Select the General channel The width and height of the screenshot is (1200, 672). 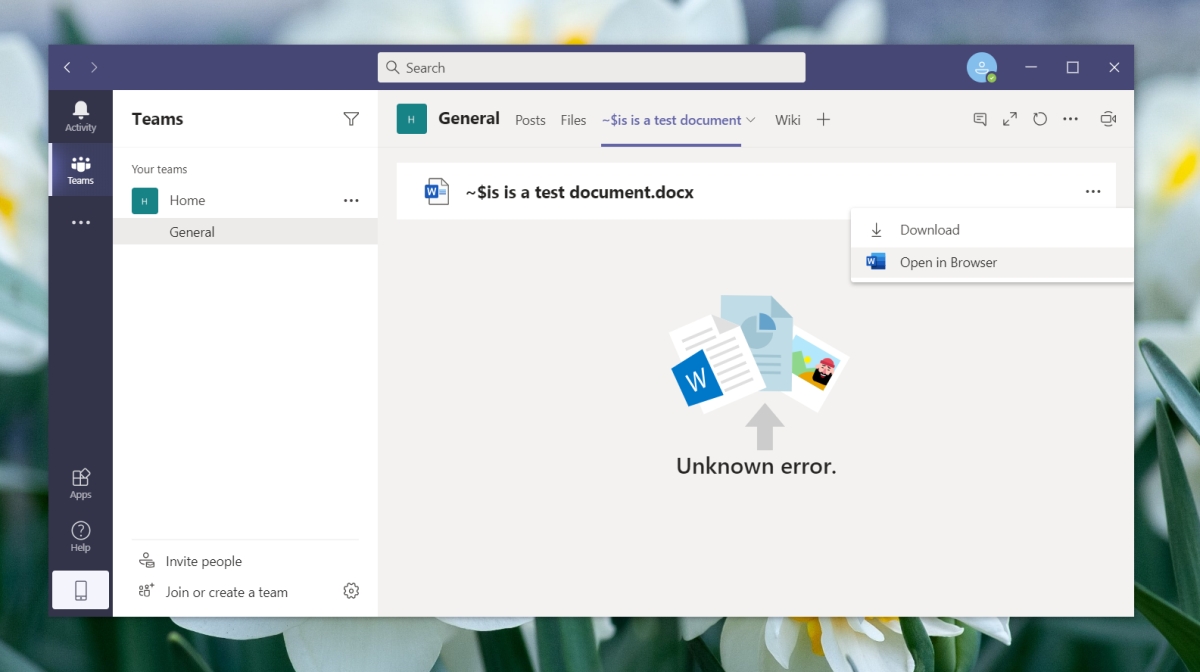[x=245, y=232]
